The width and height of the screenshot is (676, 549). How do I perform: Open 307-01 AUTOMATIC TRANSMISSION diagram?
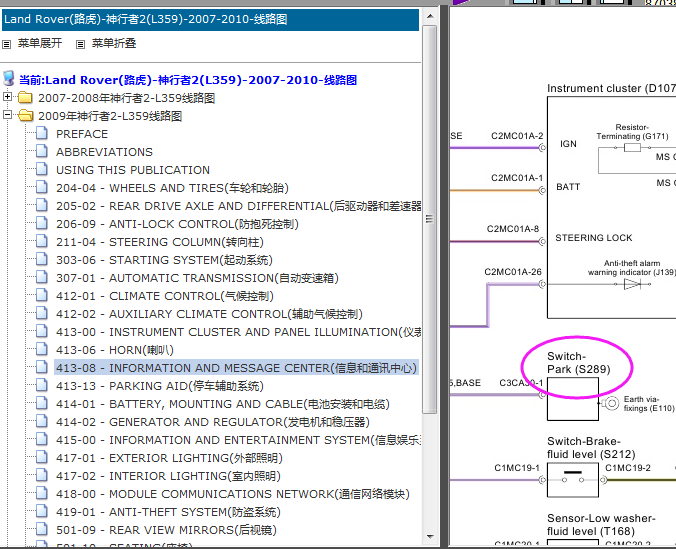click(197, 278)
